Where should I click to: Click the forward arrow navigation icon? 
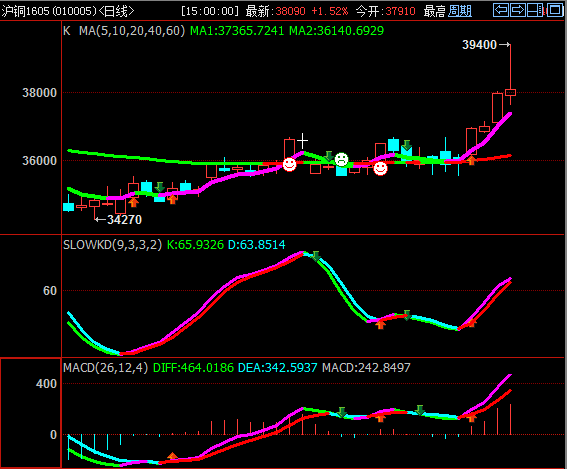click(x=518, y=10)
